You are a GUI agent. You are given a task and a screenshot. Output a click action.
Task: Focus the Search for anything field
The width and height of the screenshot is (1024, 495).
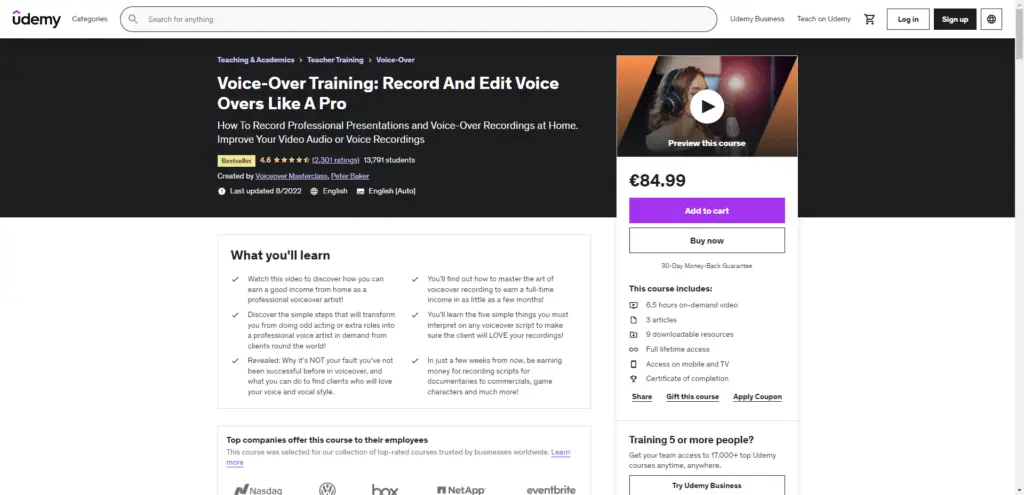(418, 19)
